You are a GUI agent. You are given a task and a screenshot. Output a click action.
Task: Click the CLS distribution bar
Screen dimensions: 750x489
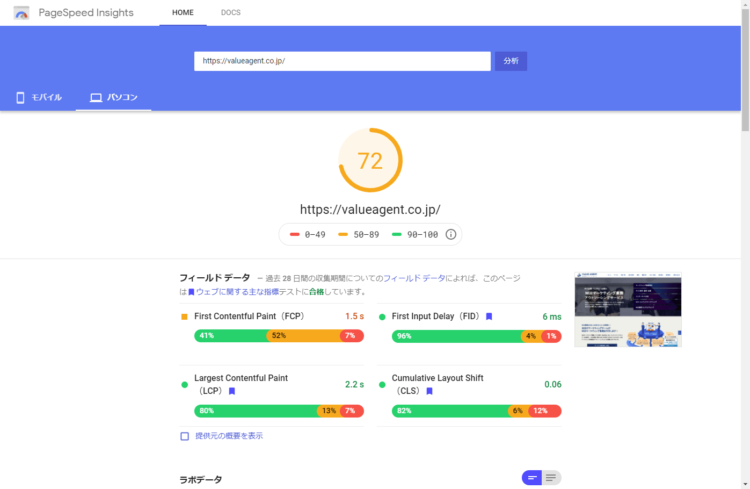coord(476,411)
